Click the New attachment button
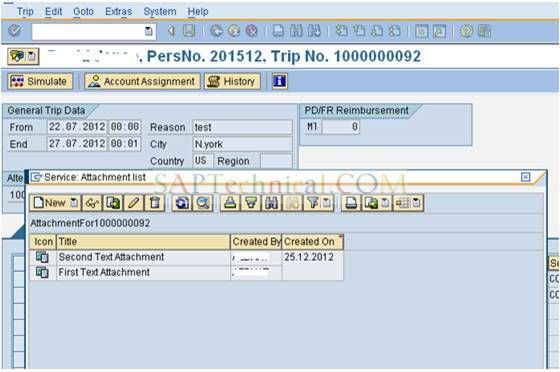Screen dimensions: 560x372 (x=50, y=203)
